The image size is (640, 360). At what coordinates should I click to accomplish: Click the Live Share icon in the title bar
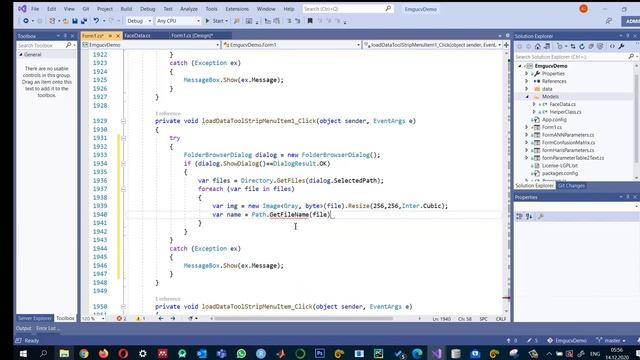[x=609, y=21]
